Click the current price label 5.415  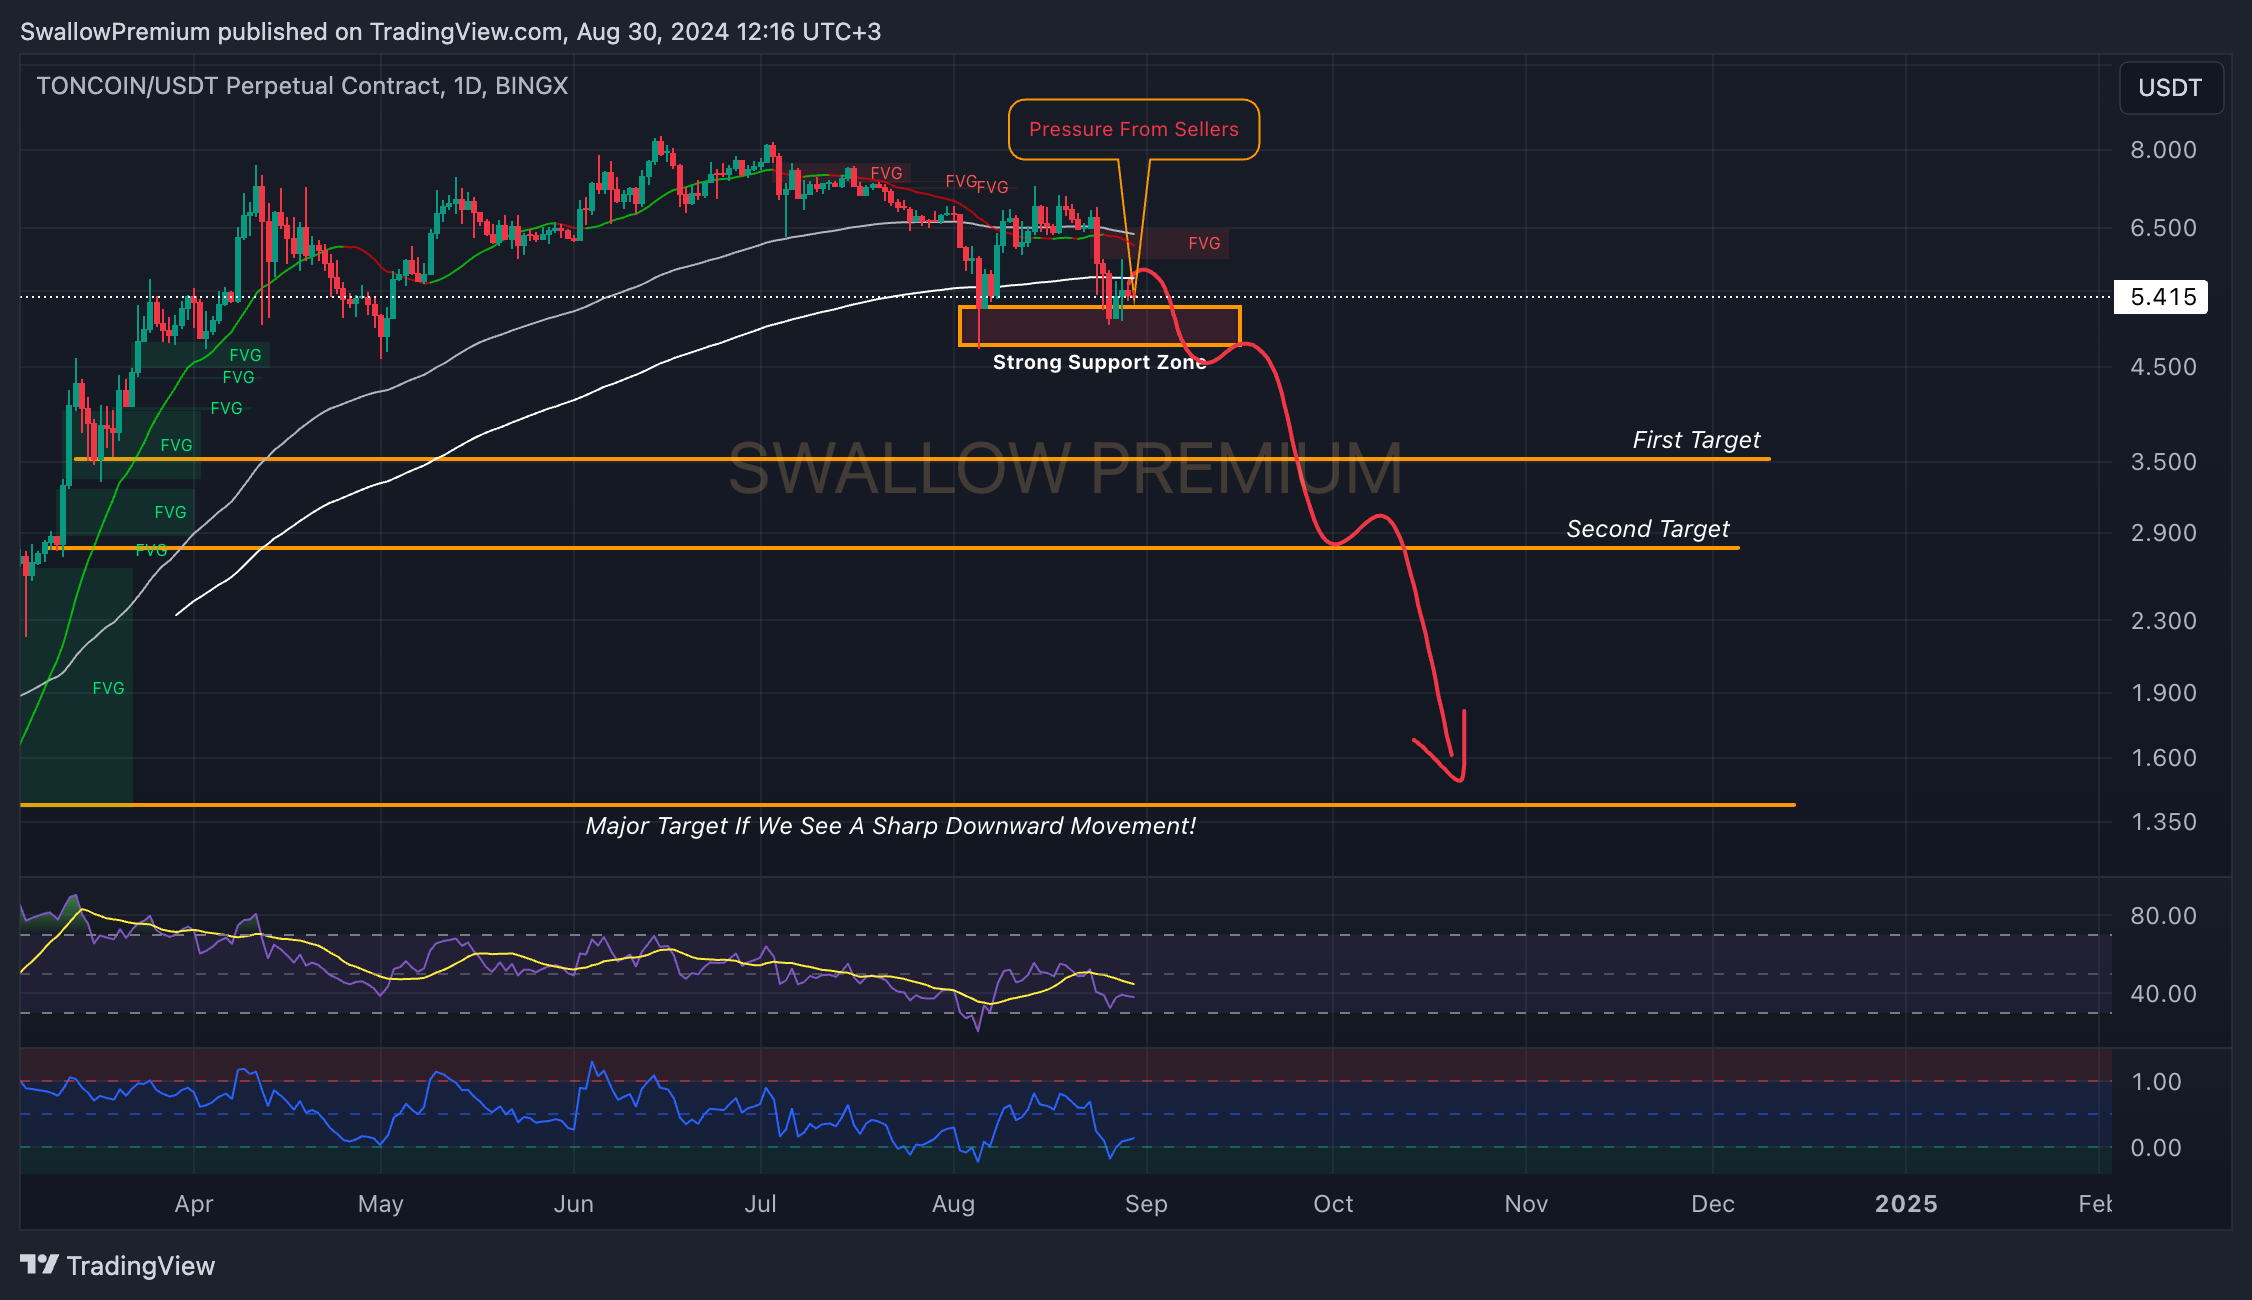point(2161,297)
